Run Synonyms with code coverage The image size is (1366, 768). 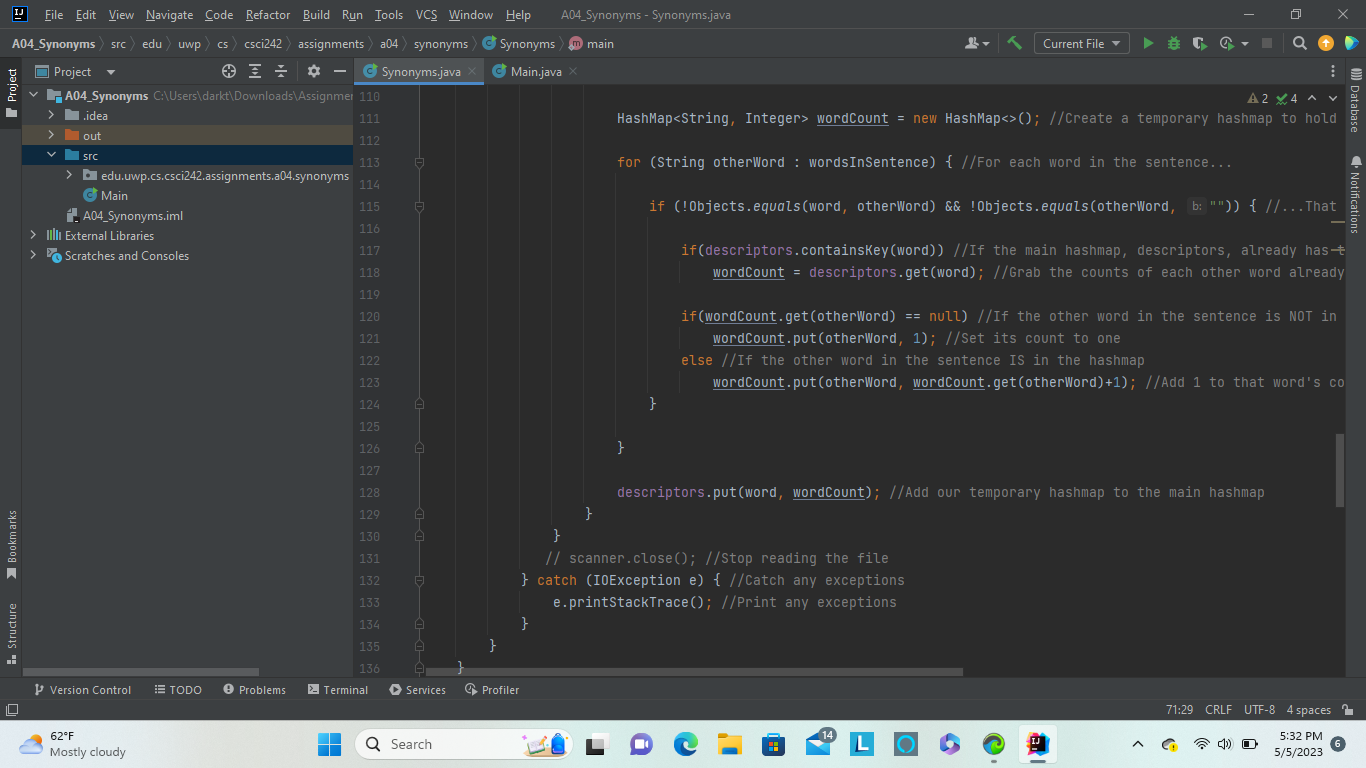pyautogui.click(x=1197, y=43)
